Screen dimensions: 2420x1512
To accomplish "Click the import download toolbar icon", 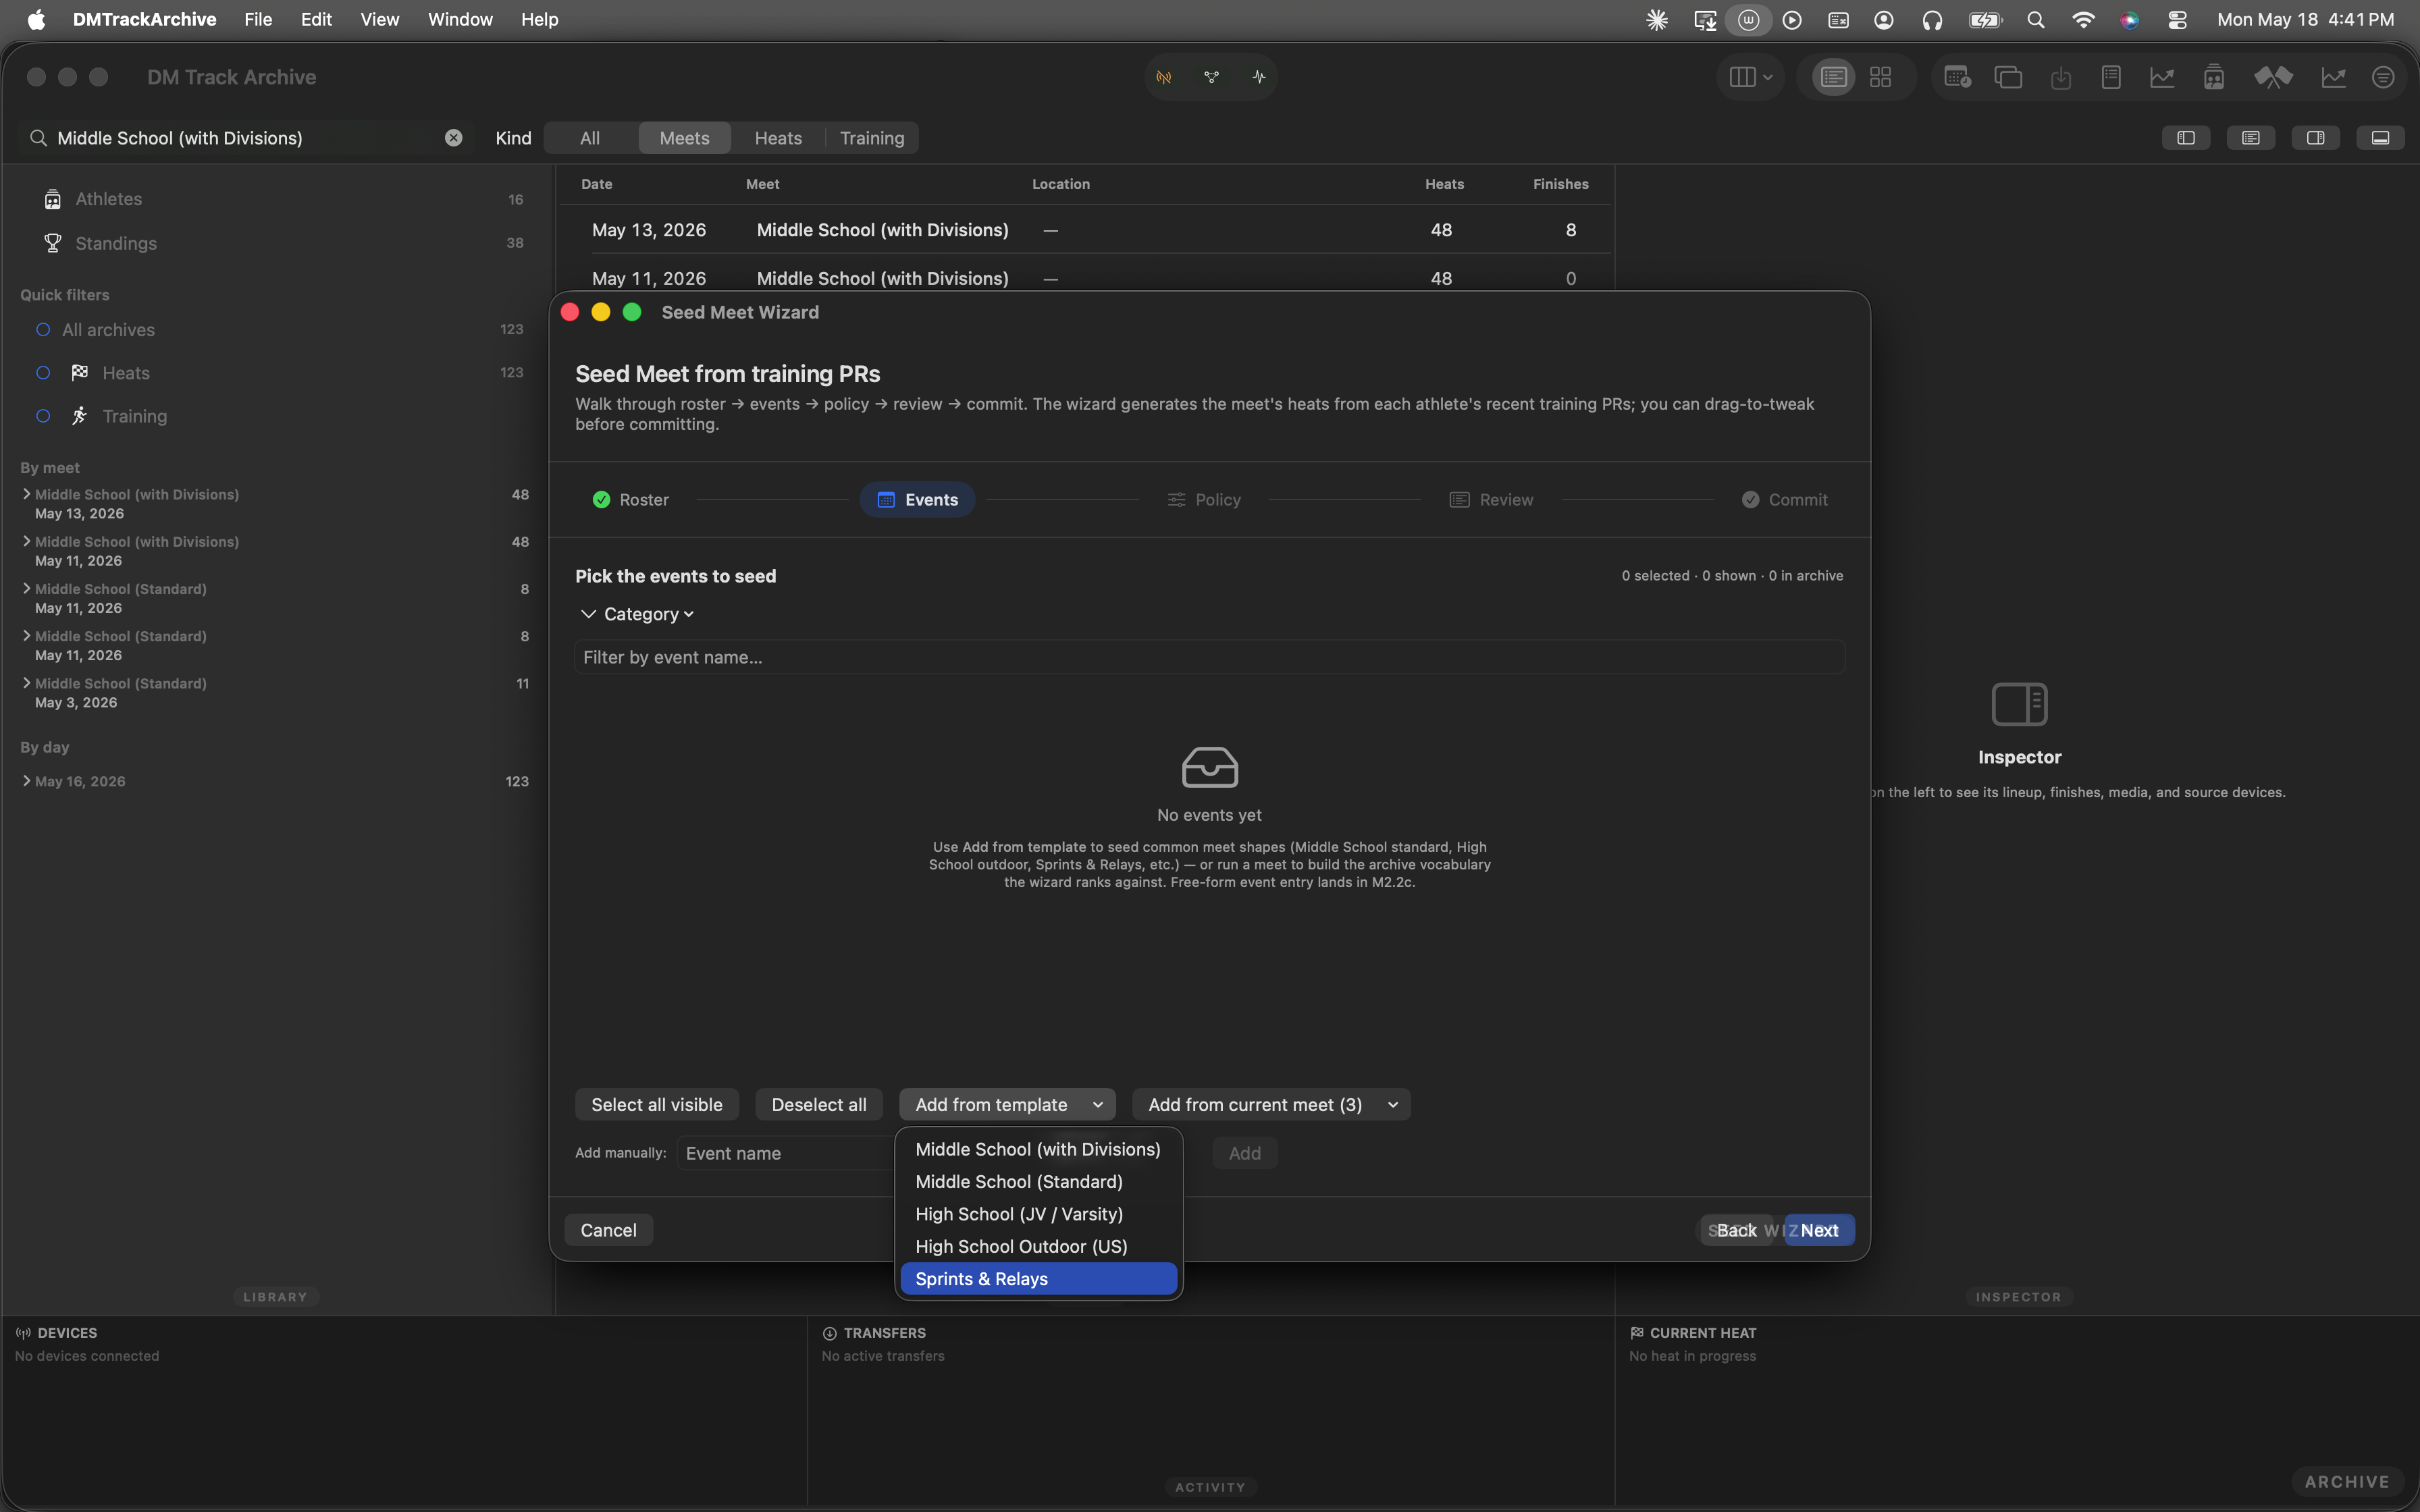I will point(2060,77).
